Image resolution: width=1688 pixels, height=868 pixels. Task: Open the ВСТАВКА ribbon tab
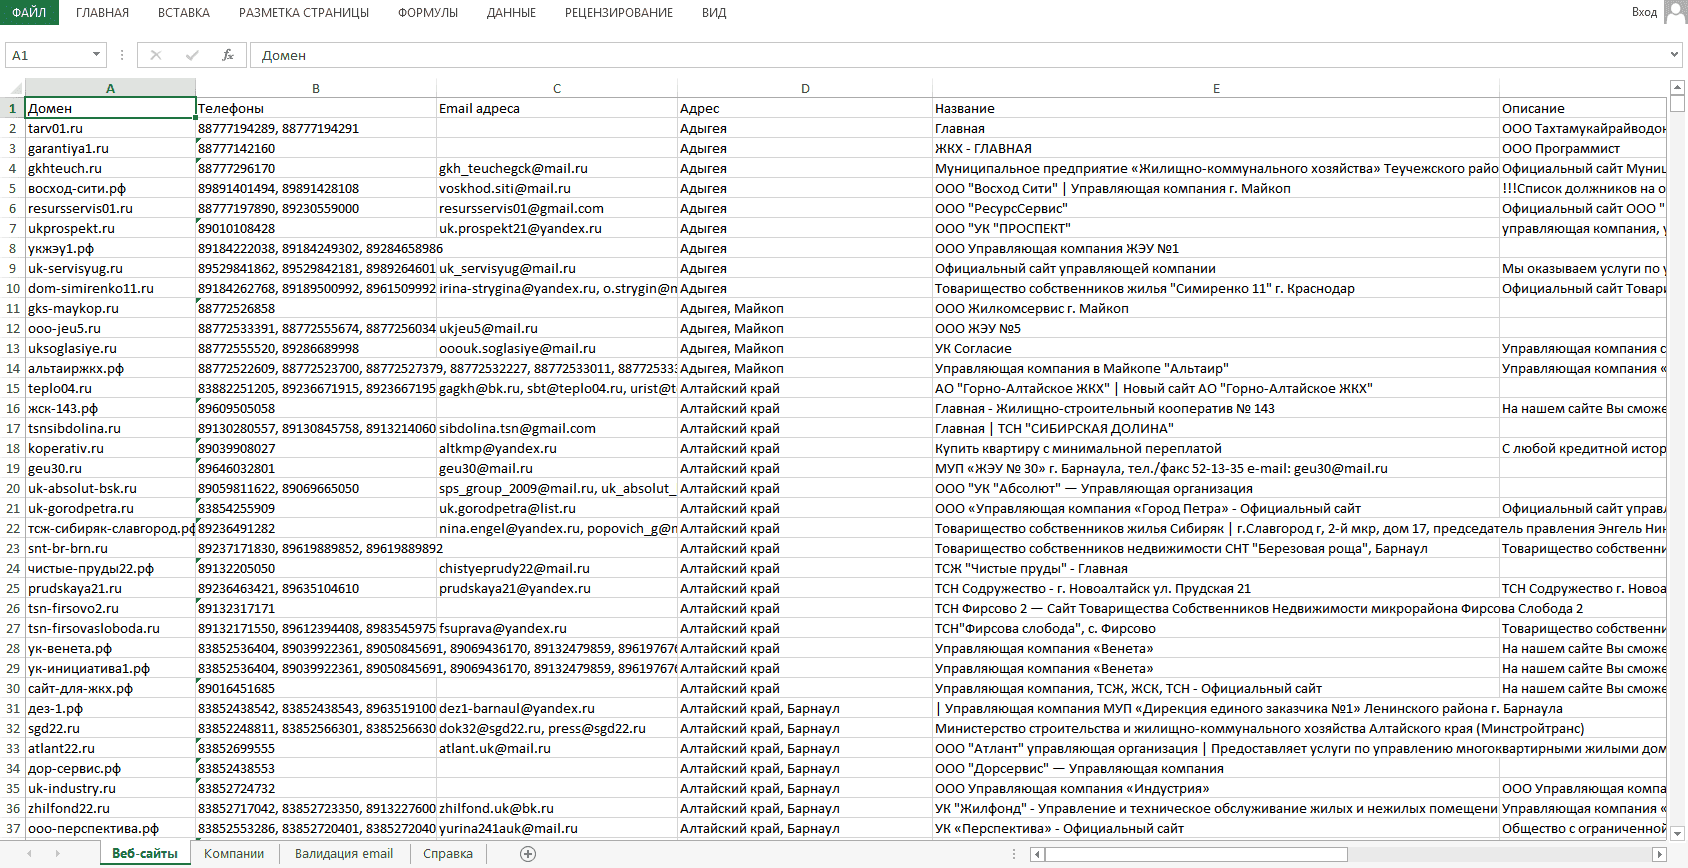184,13
